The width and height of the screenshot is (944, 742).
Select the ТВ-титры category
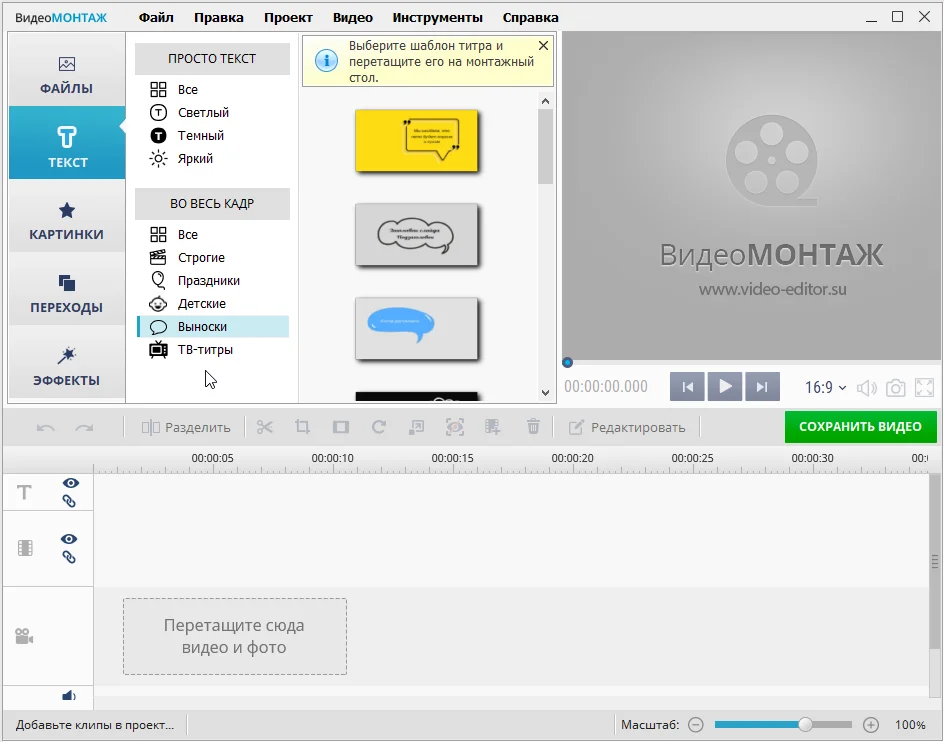[x=205, y=350]
